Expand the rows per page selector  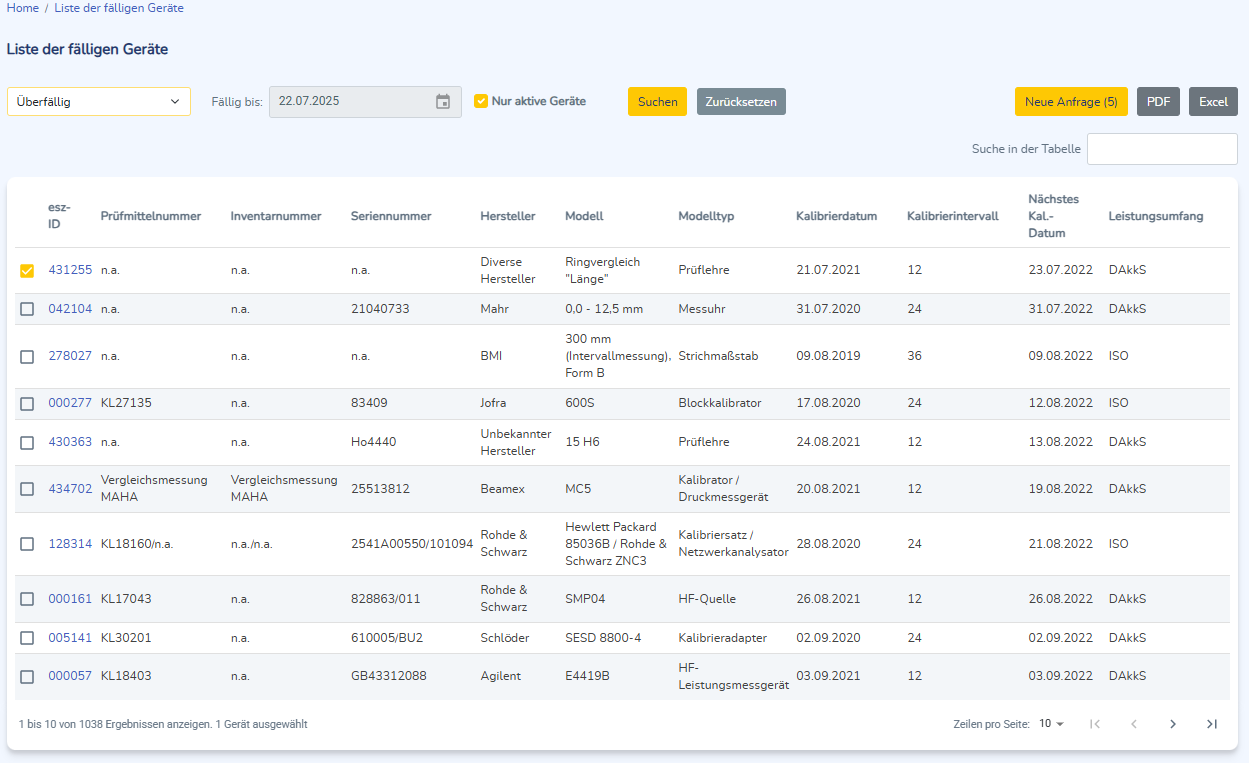click(x=1051, y=724)
